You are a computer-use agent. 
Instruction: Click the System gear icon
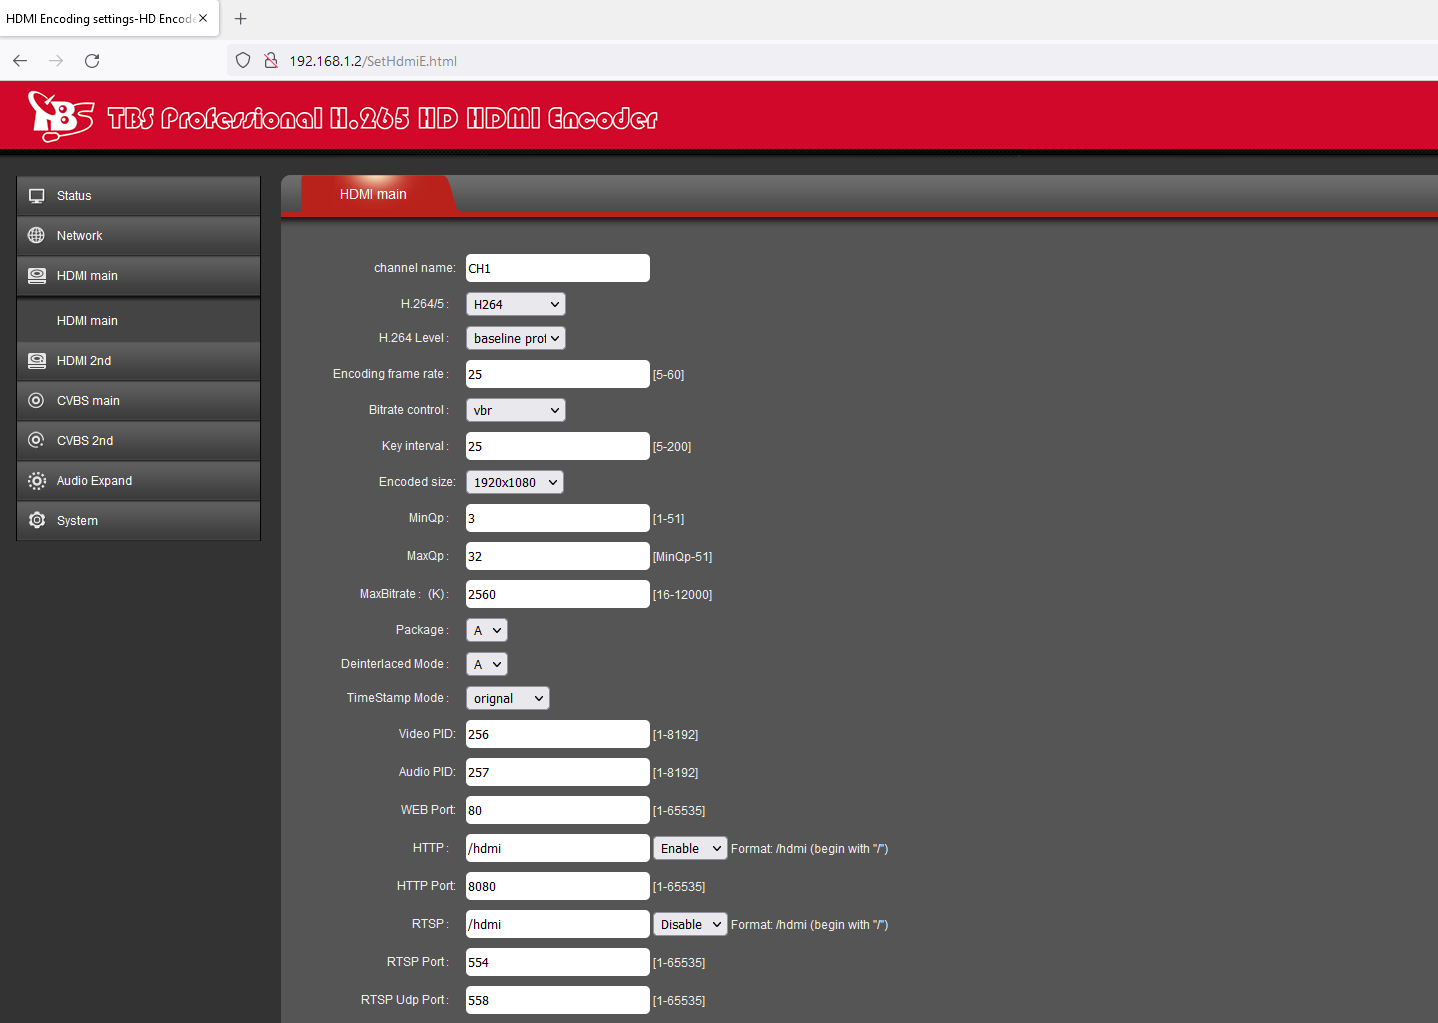37,521
